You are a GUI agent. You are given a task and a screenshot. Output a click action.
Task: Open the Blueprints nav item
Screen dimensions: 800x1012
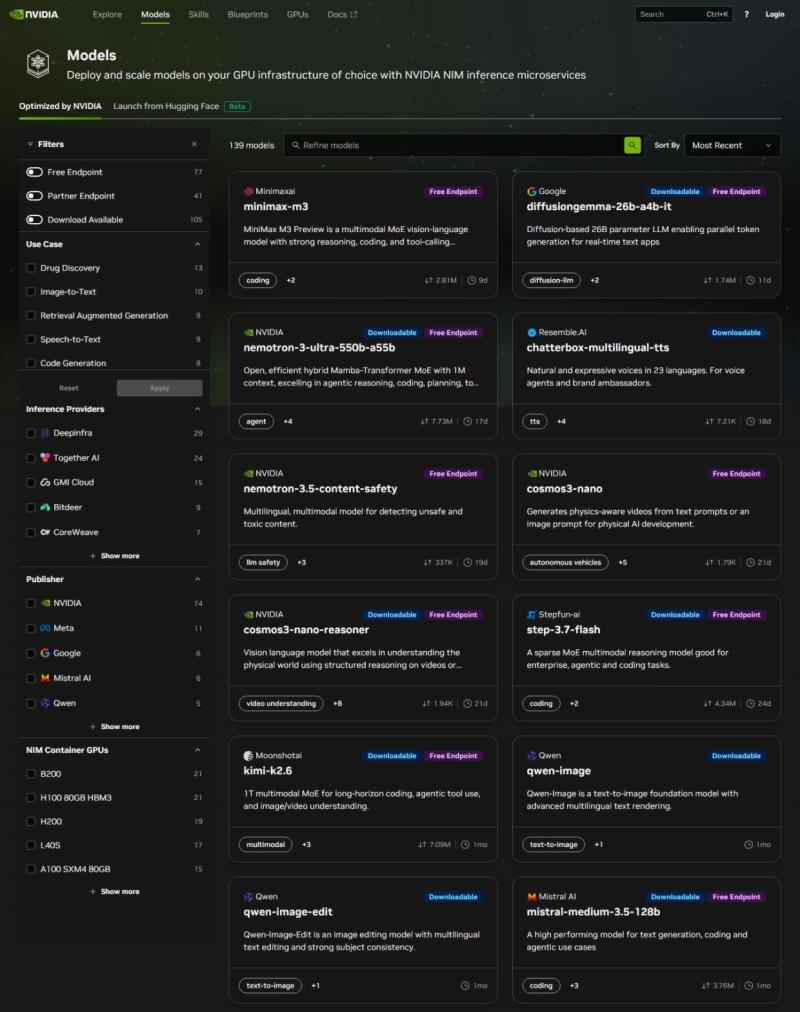point(248,14)
